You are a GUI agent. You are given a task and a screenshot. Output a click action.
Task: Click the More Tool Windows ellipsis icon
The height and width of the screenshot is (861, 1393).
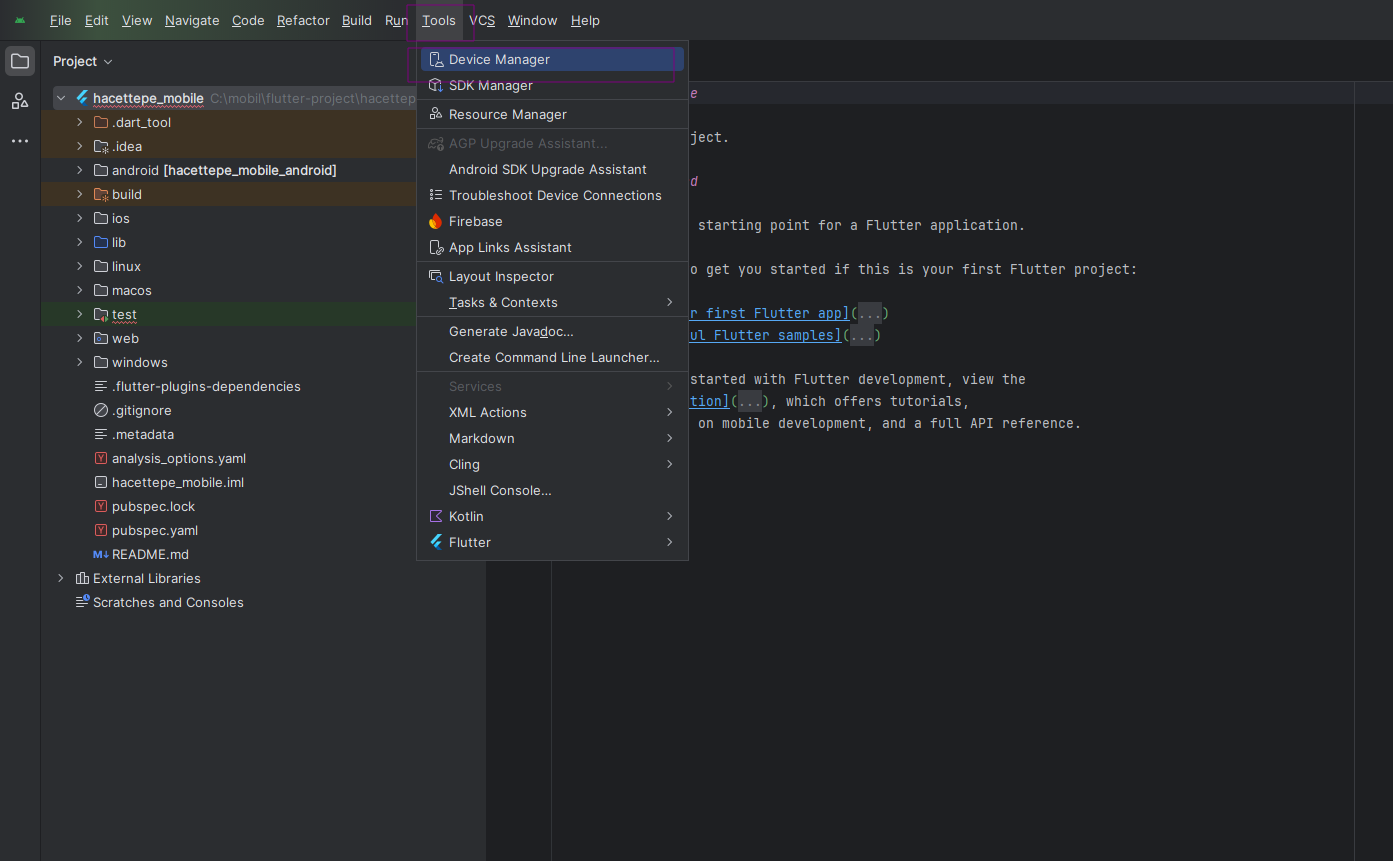tap(19, 140)
